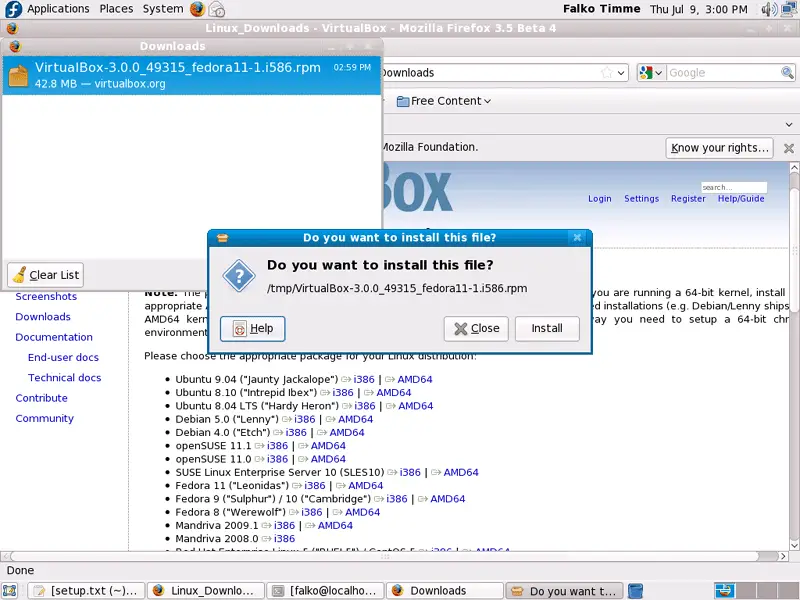
Task: Click the RPM package icon in Downloads list
Action: (x=18, y=76)
